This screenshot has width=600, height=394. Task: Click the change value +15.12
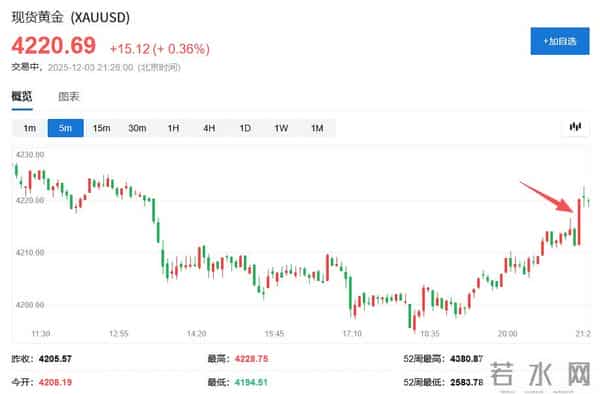point(130,49)
